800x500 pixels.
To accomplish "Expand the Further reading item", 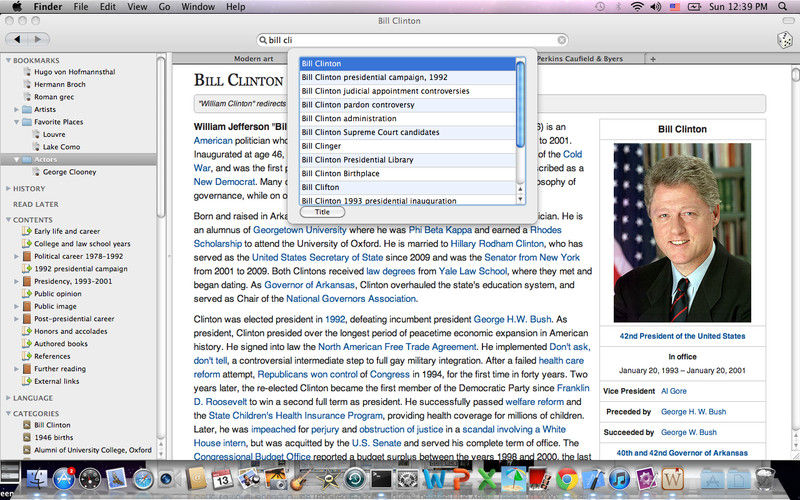I will 16,368.
